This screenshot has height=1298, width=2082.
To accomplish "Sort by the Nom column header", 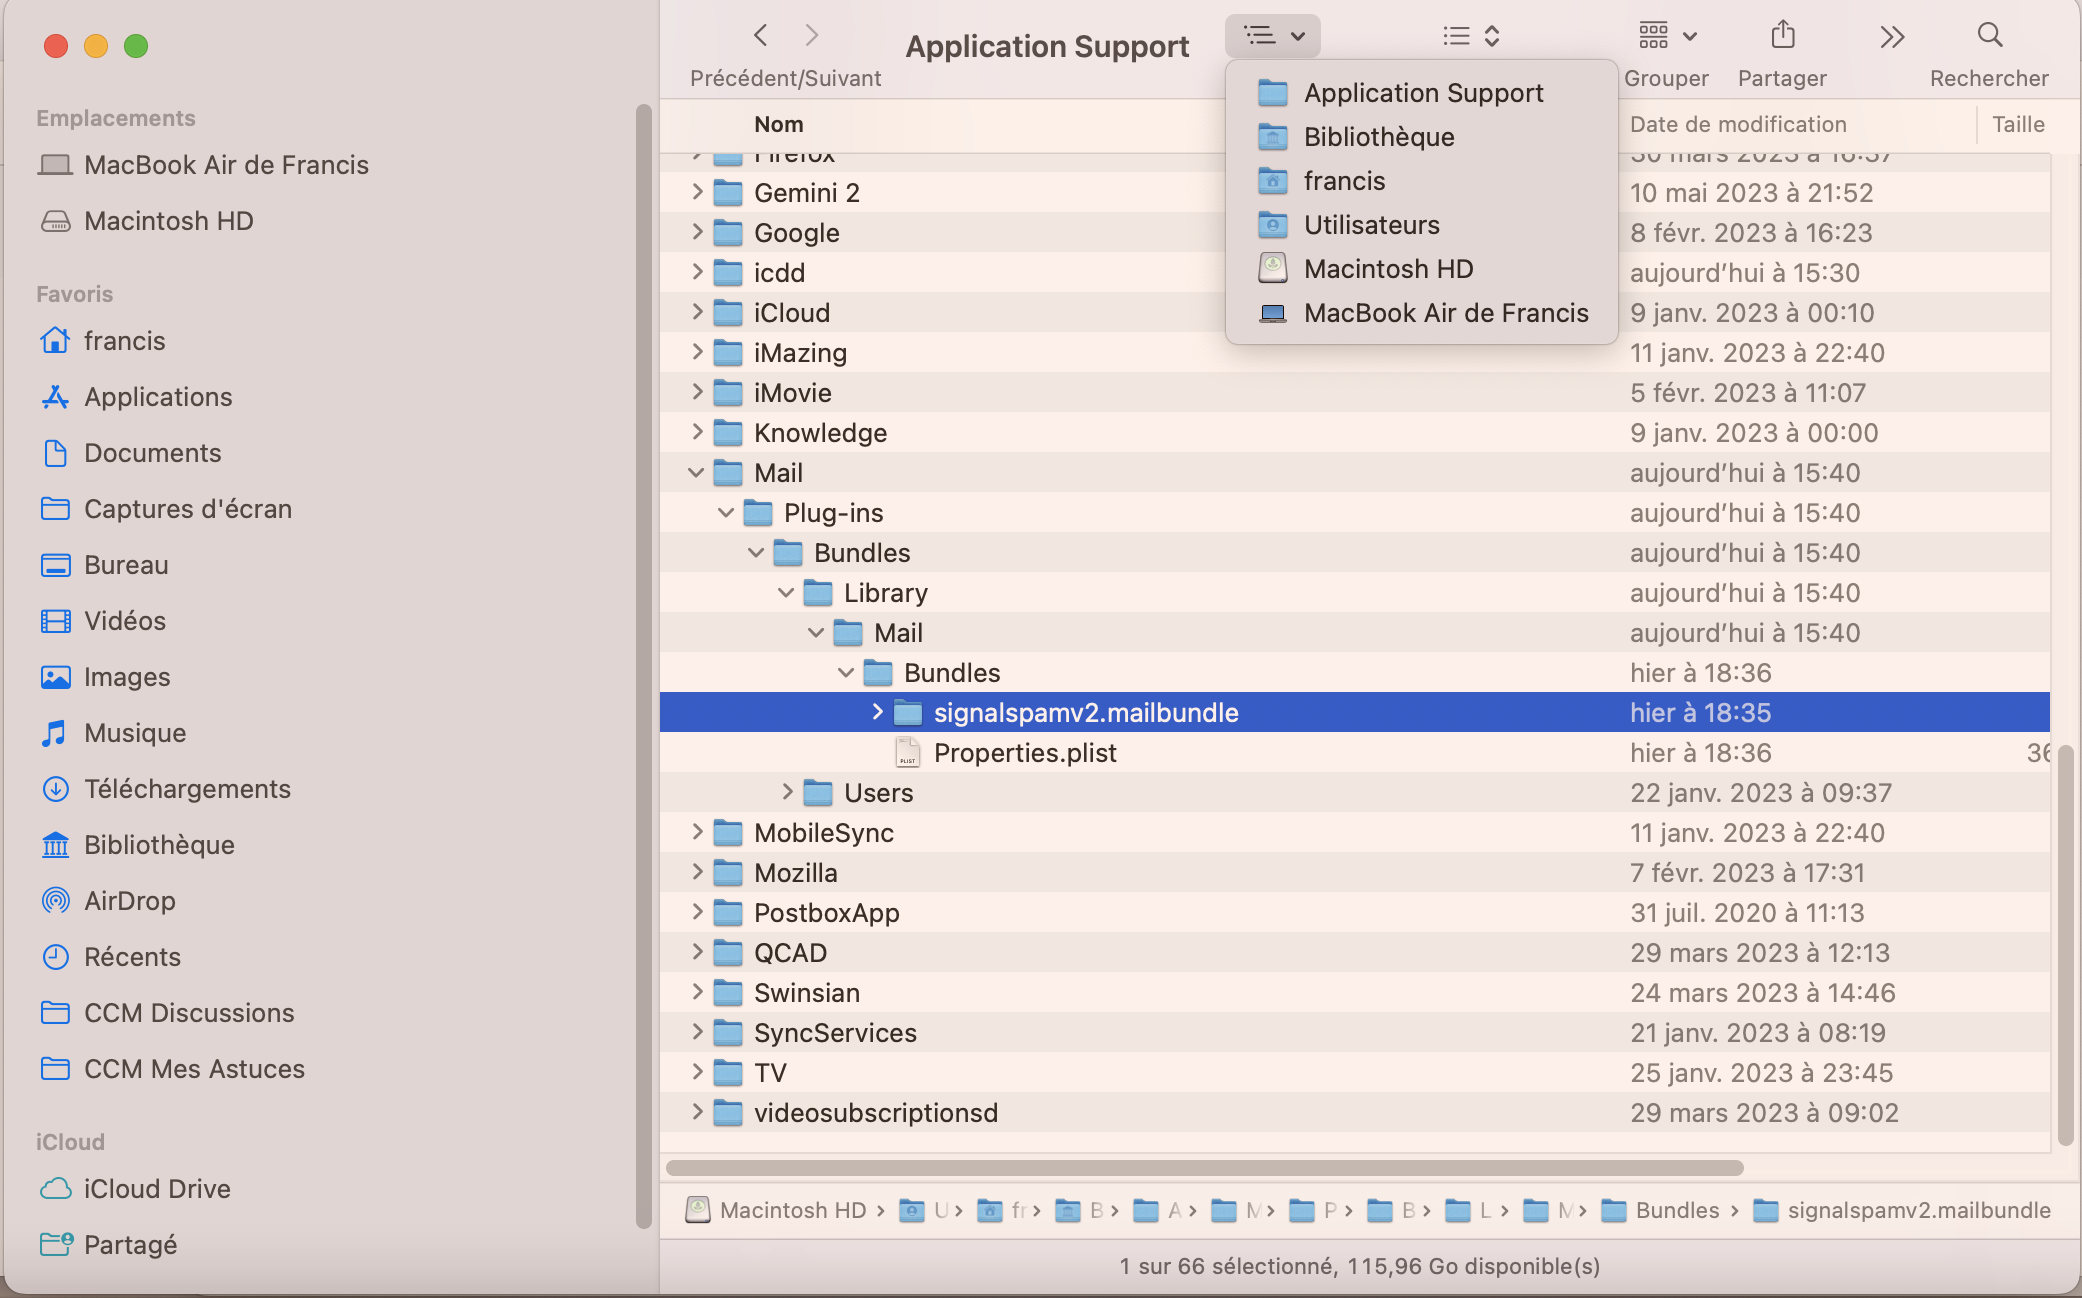I will [778, 124].
